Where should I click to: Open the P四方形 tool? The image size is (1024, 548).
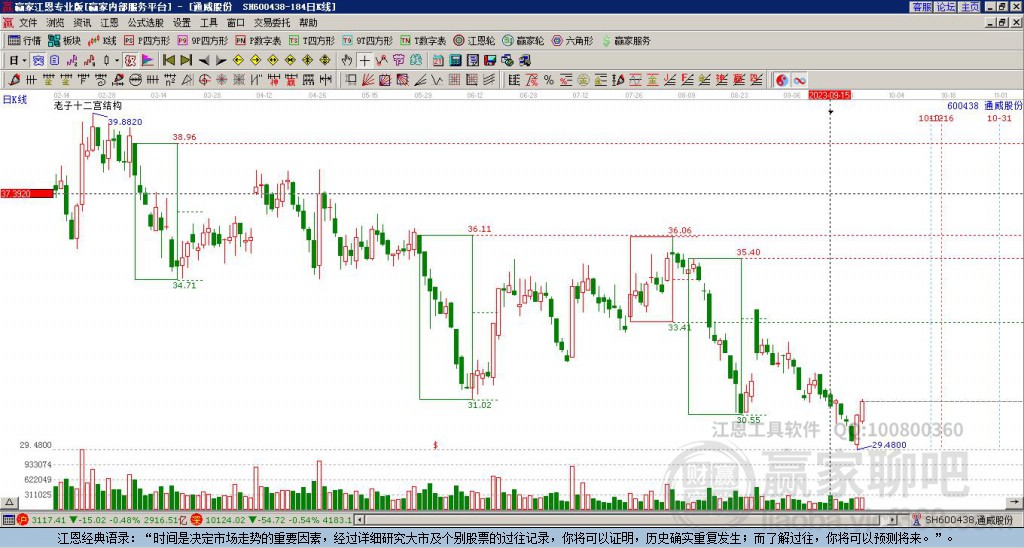coord(147,40)
